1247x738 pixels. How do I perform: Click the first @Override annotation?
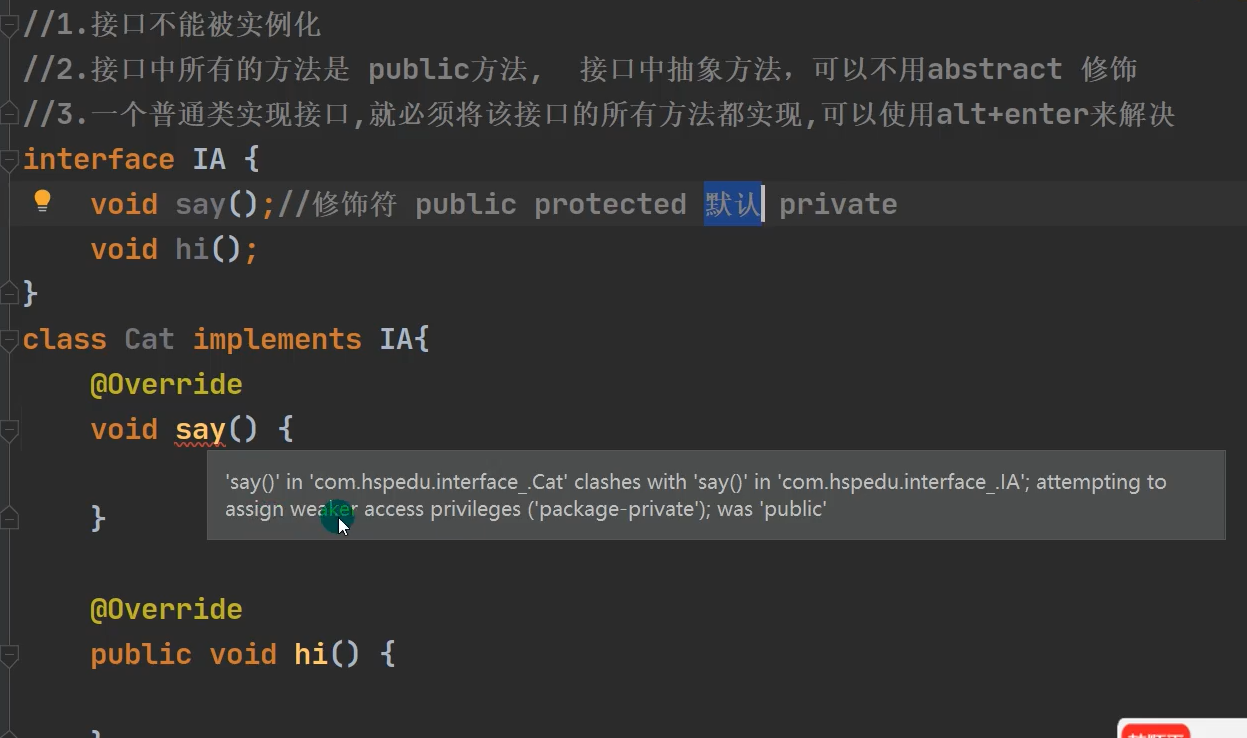click(x=166, y=384)
